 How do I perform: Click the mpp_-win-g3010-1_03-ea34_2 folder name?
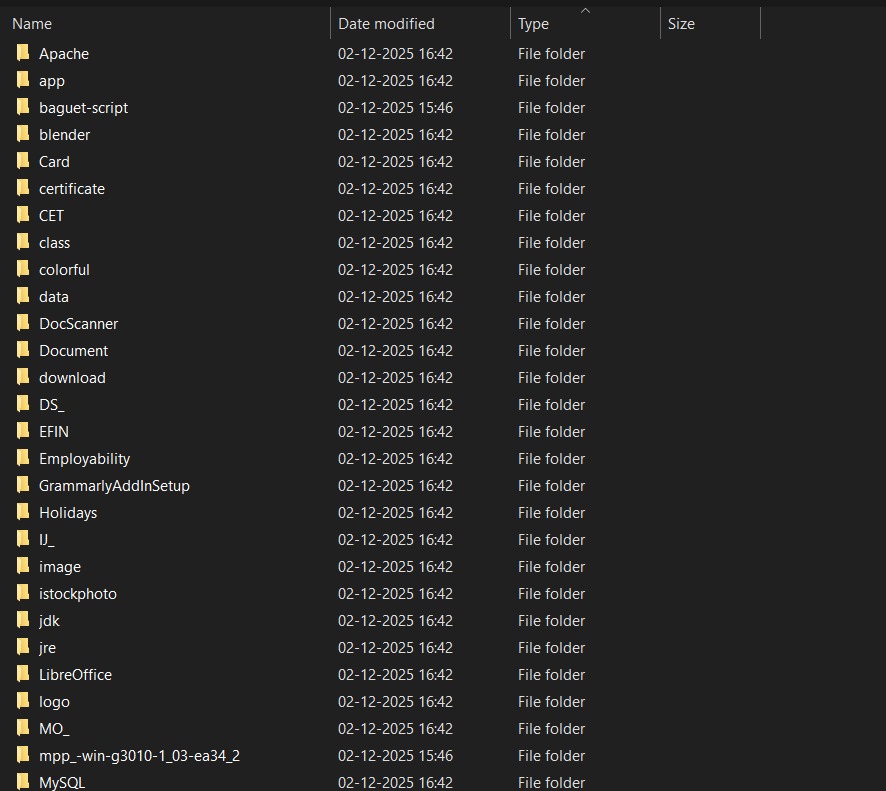[x=139, y=756]
